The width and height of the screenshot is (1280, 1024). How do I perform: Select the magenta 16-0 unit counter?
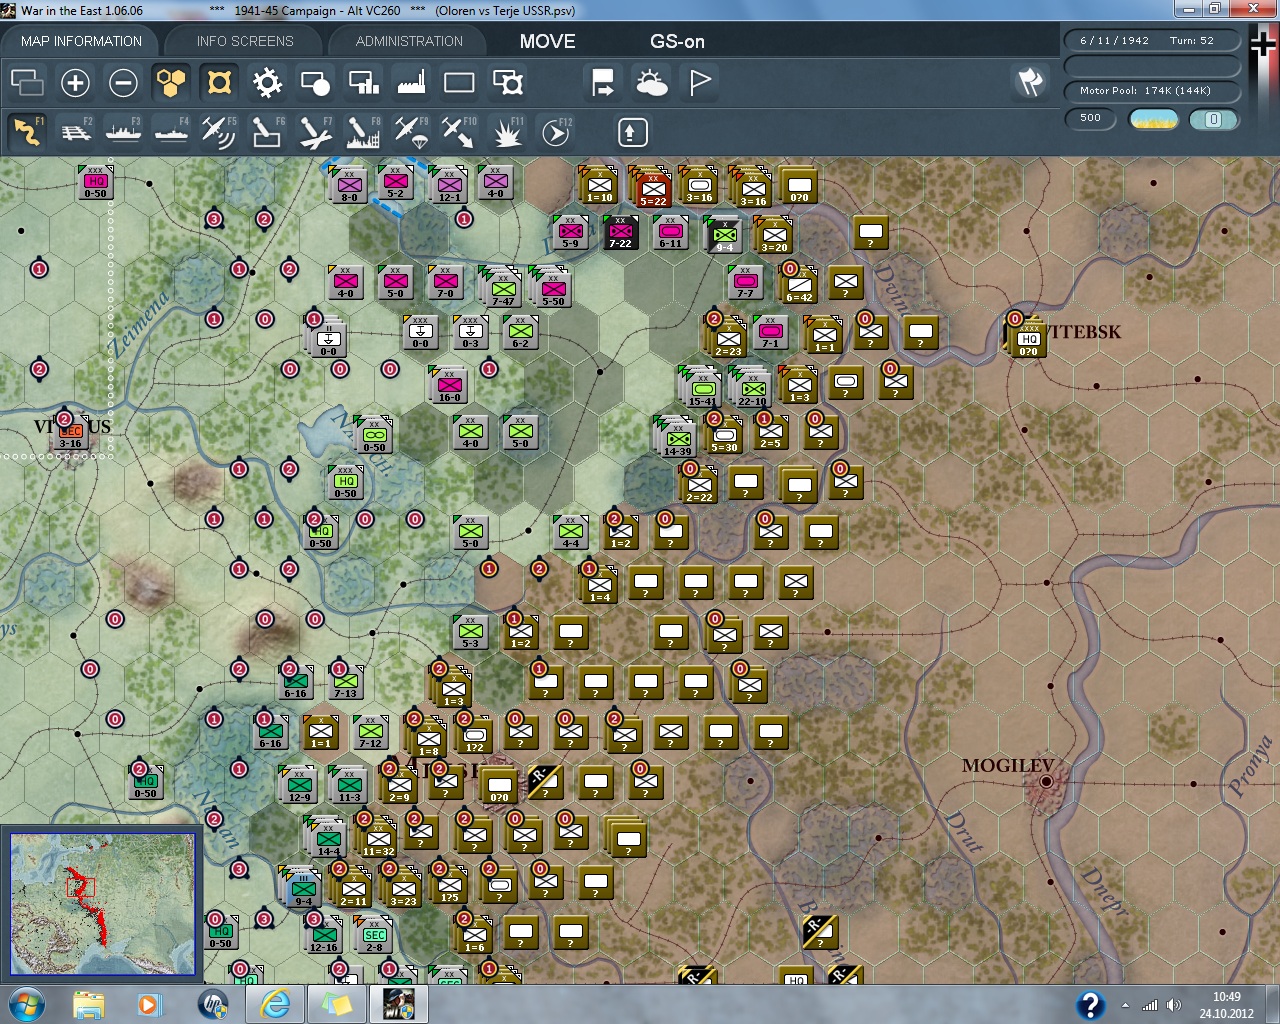tap(449, 385)
